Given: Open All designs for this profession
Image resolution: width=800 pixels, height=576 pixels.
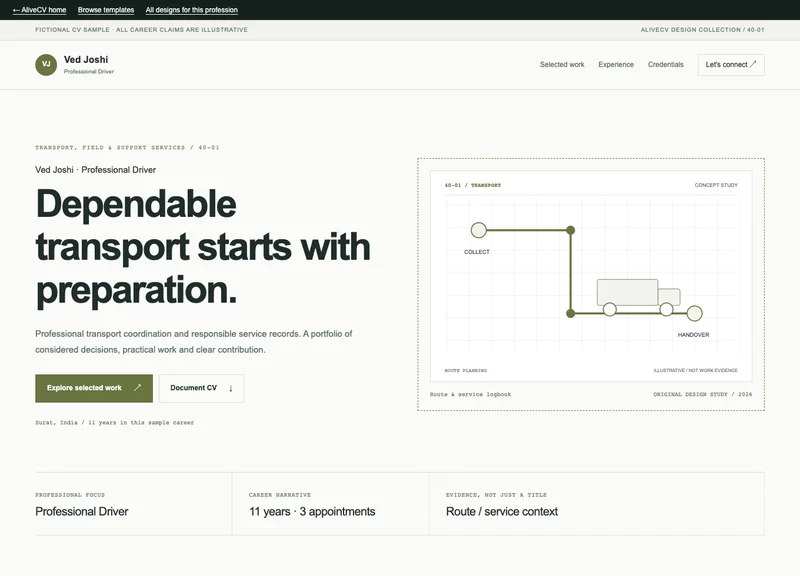Looking at the screenshot, I should (x=191, y=10).
